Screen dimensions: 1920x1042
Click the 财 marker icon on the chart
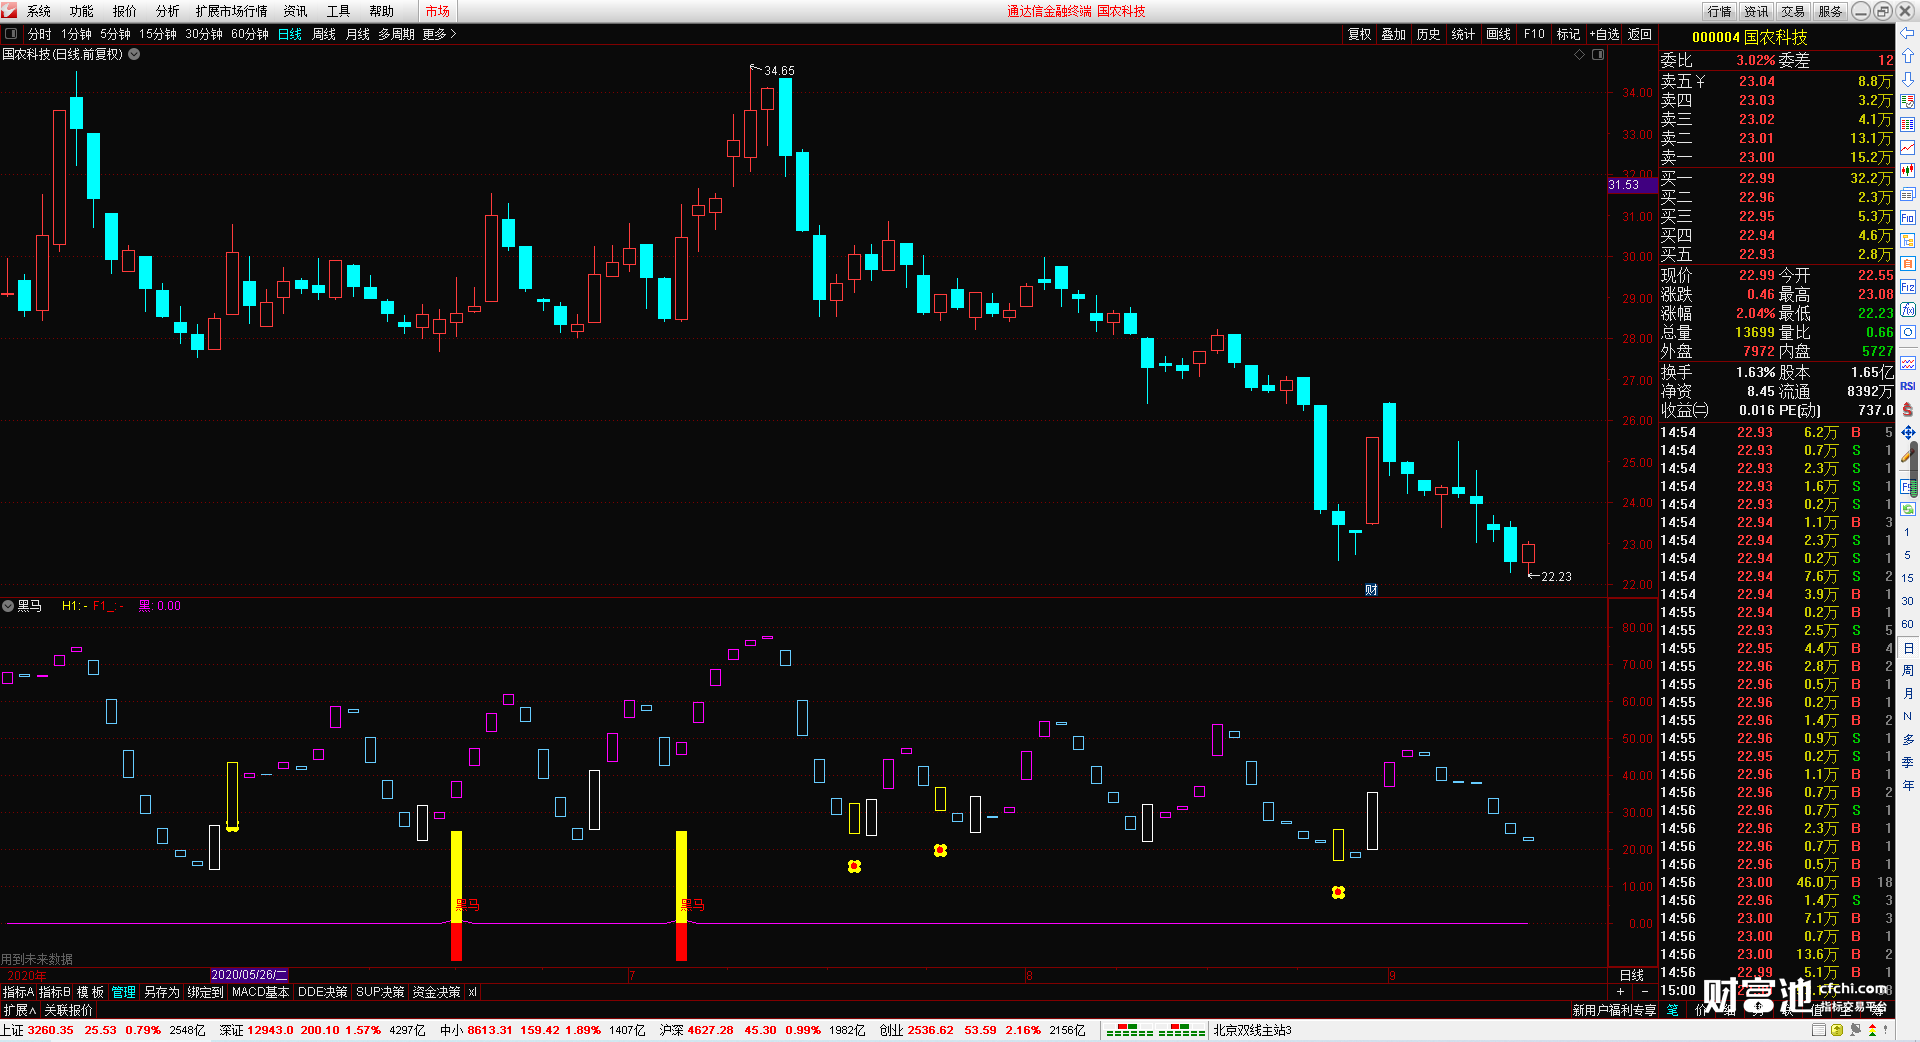coord(1371,590)
